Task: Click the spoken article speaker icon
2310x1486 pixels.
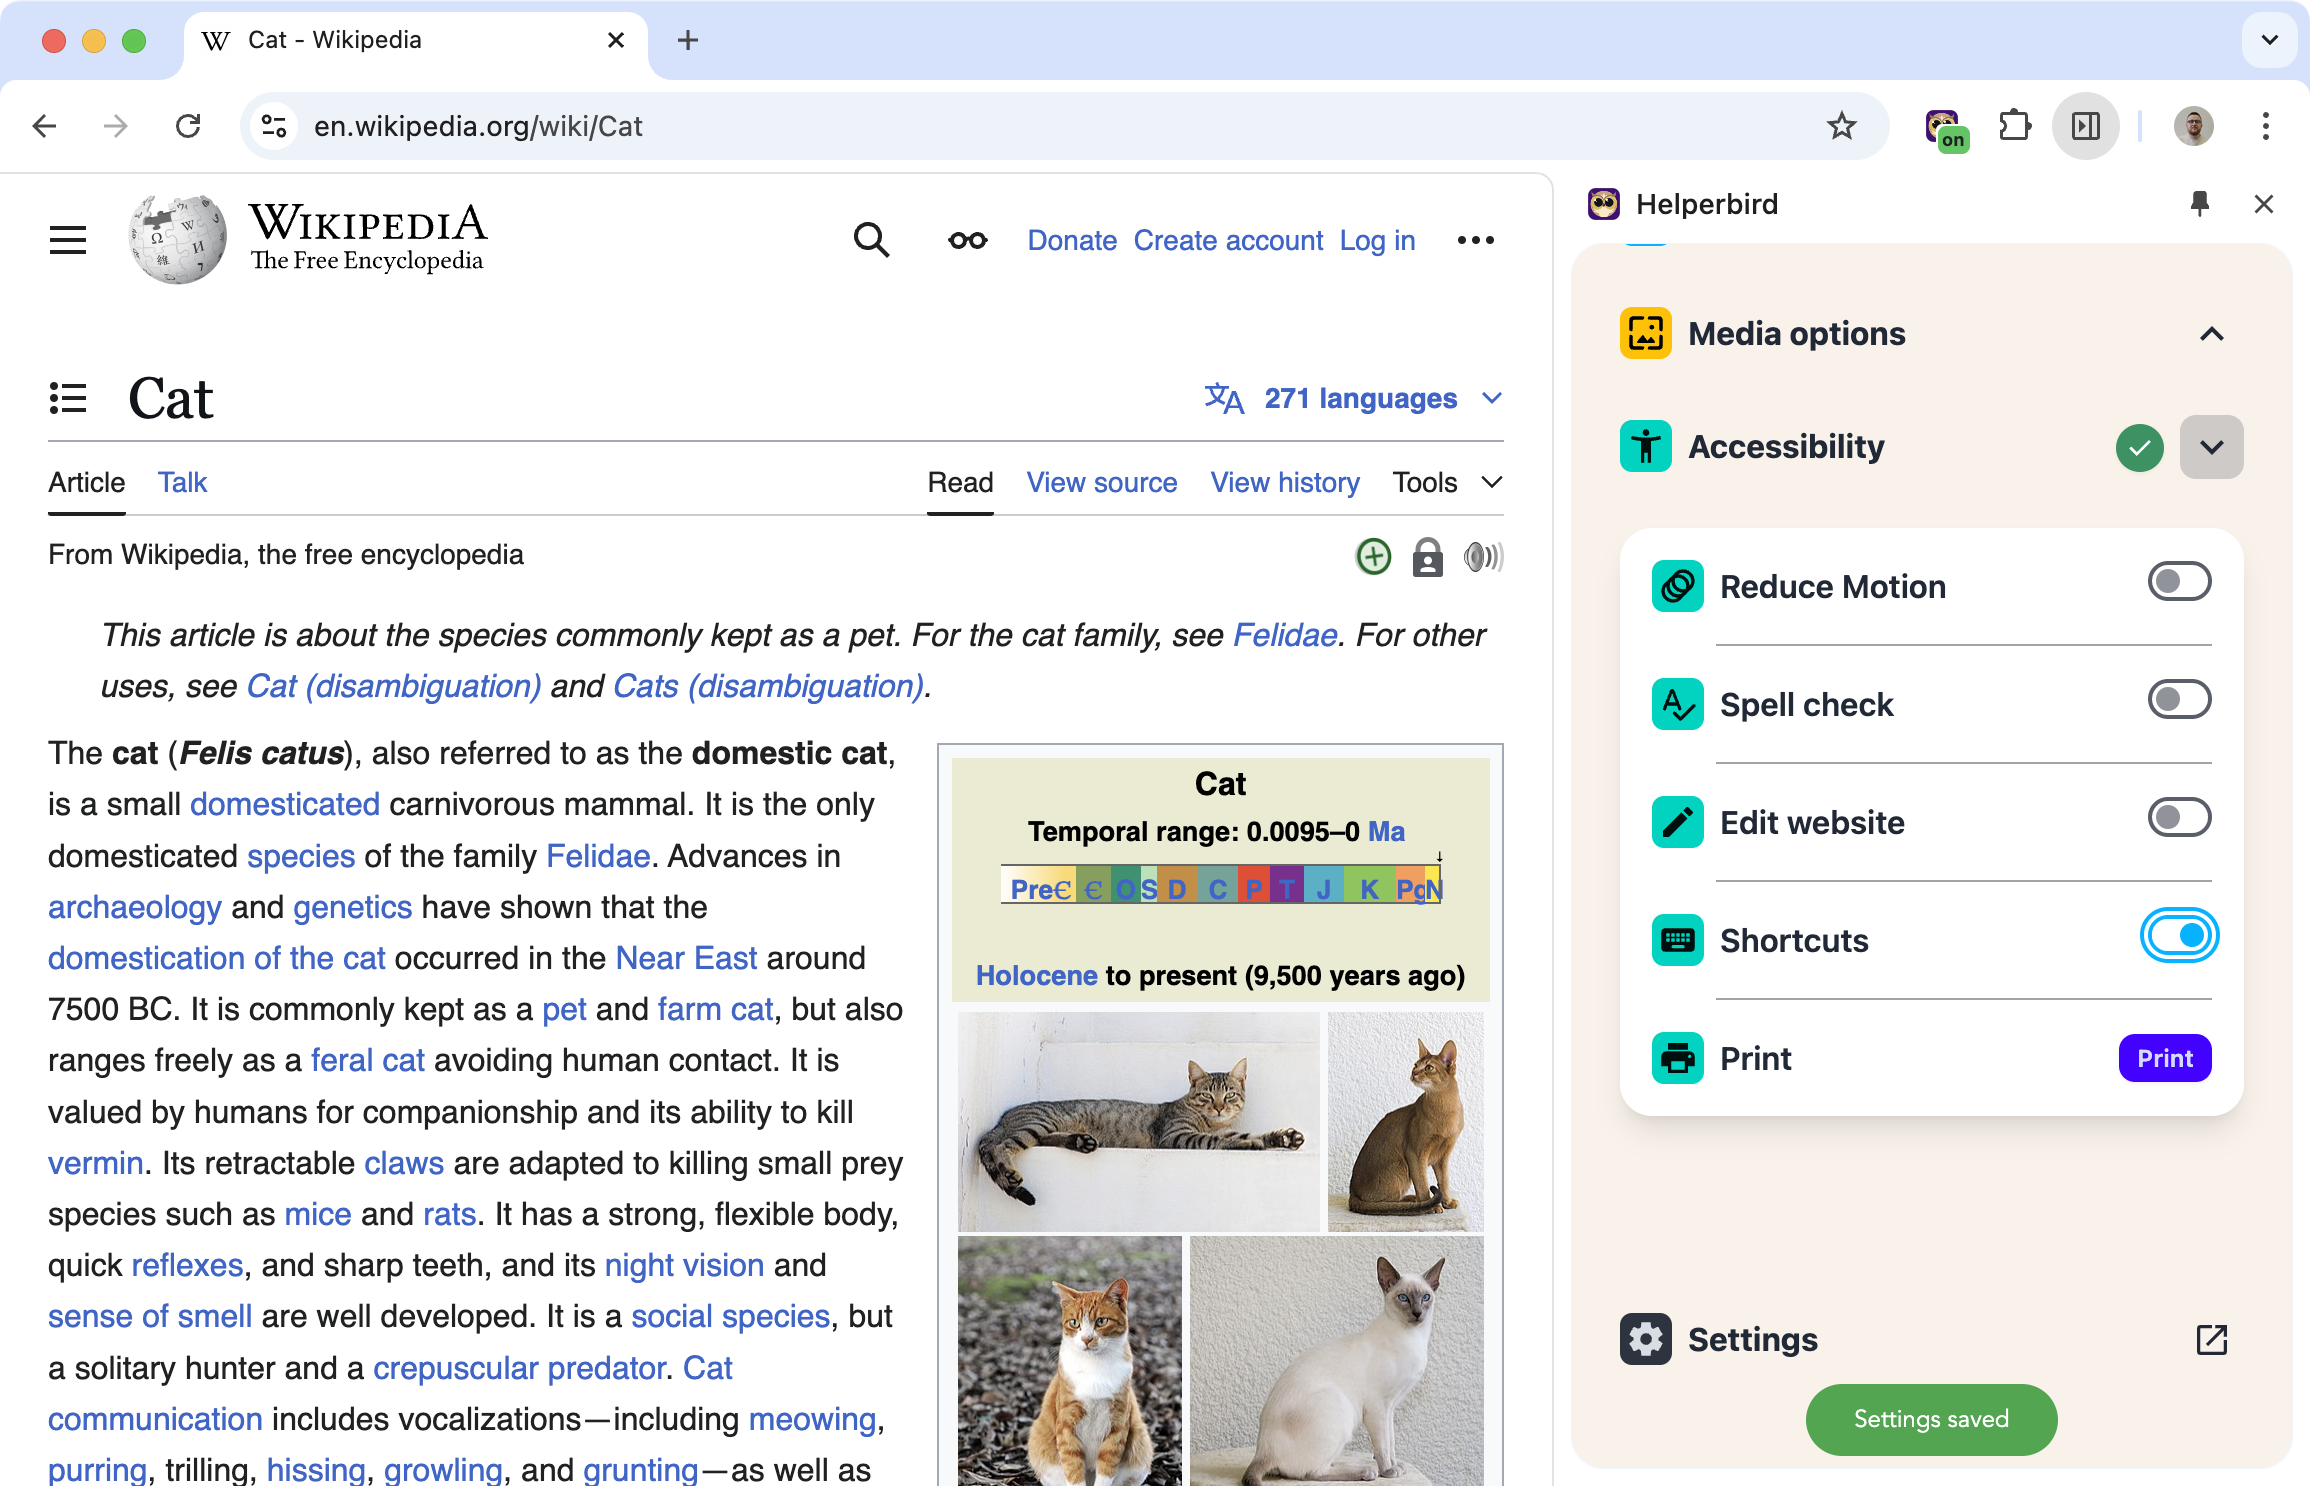Action: (1483, 557)
